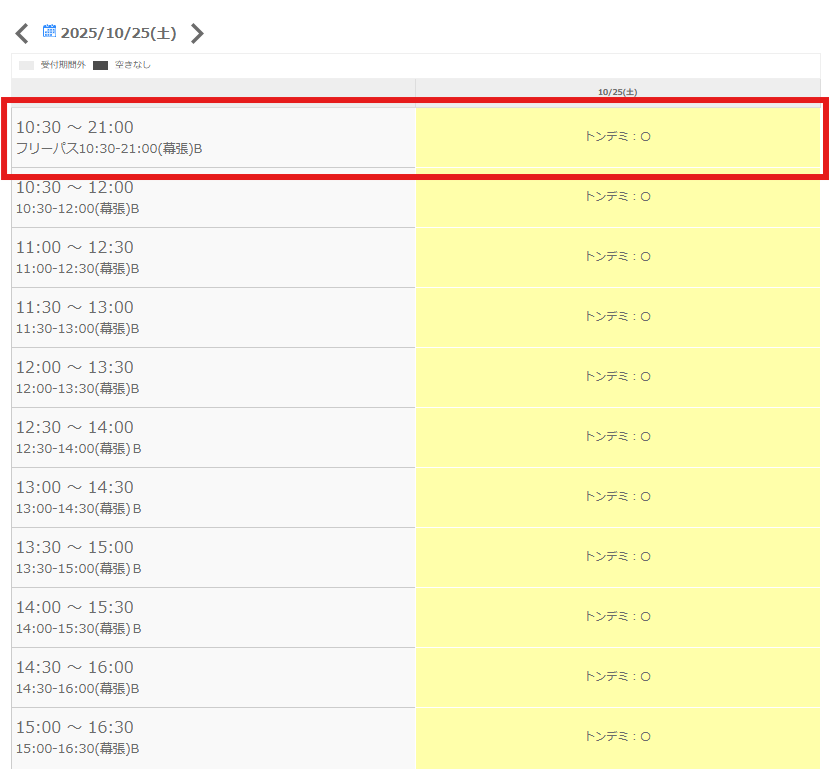
Task: Click the フリーパス10:30-21:00(幕張)B plan label
Action: (x=109, y=149)
